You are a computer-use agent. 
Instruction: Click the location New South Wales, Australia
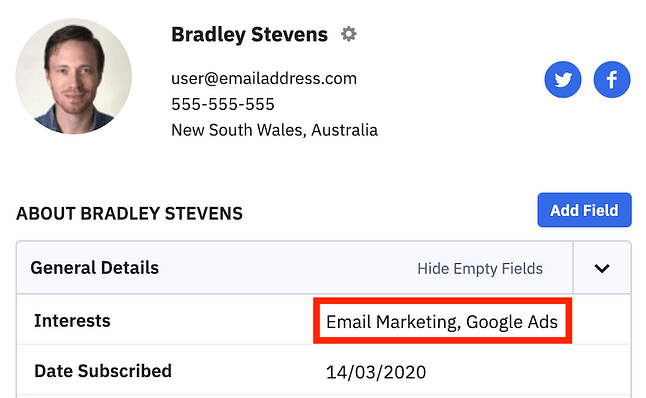point(274,130)
